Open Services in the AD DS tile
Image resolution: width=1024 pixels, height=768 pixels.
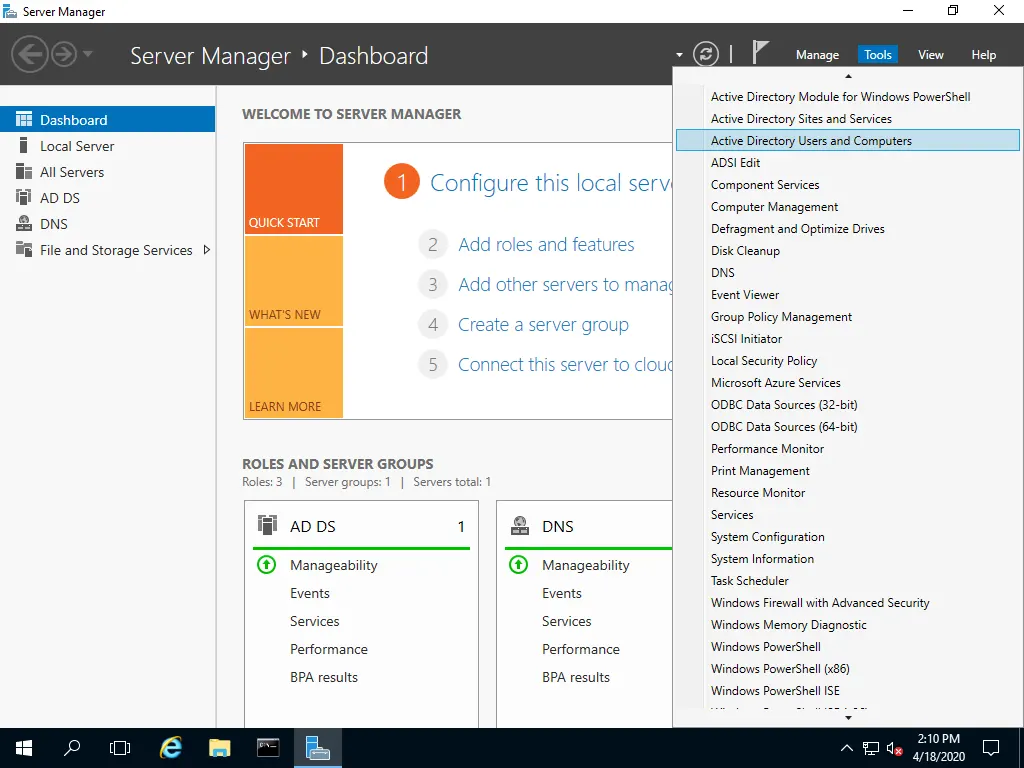pos(315,621)
